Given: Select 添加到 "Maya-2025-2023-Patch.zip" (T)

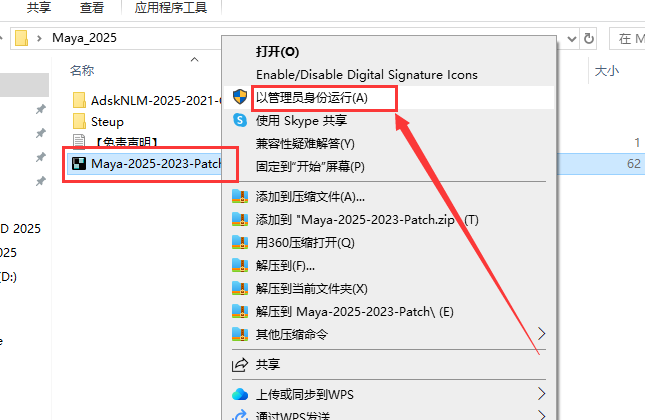Looking at the screenshot, I should [x=367, y=220].
